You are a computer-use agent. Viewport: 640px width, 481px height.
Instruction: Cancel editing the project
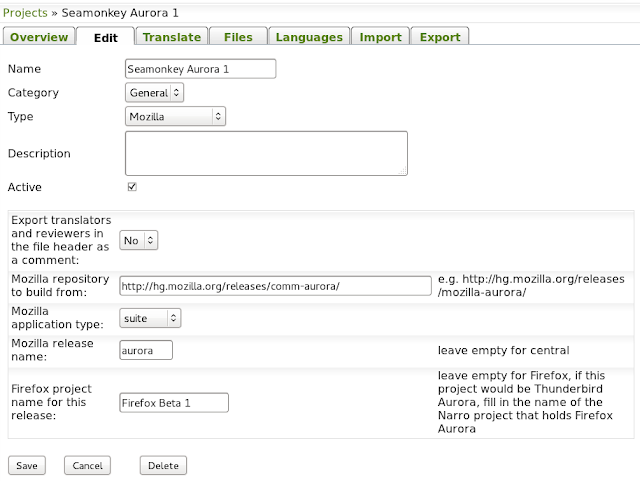(x=87, y=465)
